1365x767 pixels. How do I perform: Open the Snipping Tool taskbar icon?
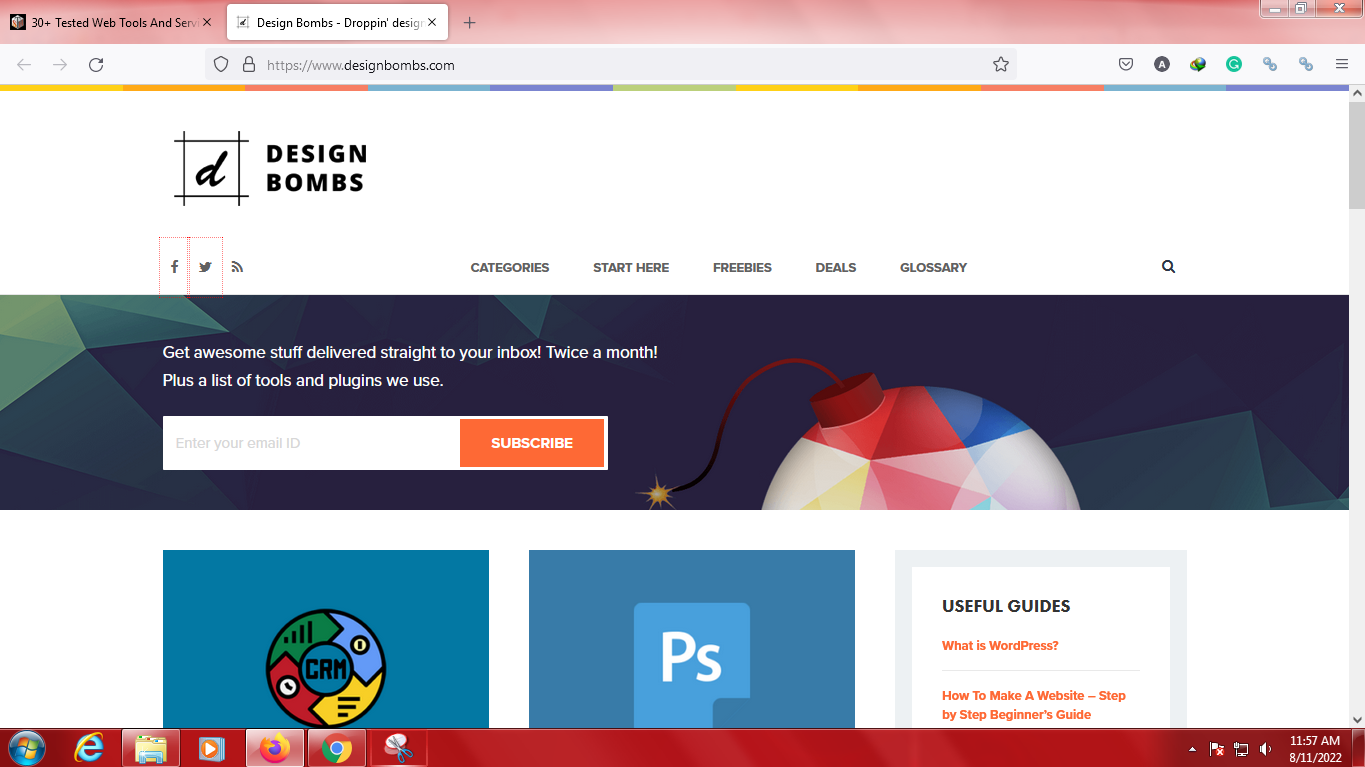pos(399,748)
